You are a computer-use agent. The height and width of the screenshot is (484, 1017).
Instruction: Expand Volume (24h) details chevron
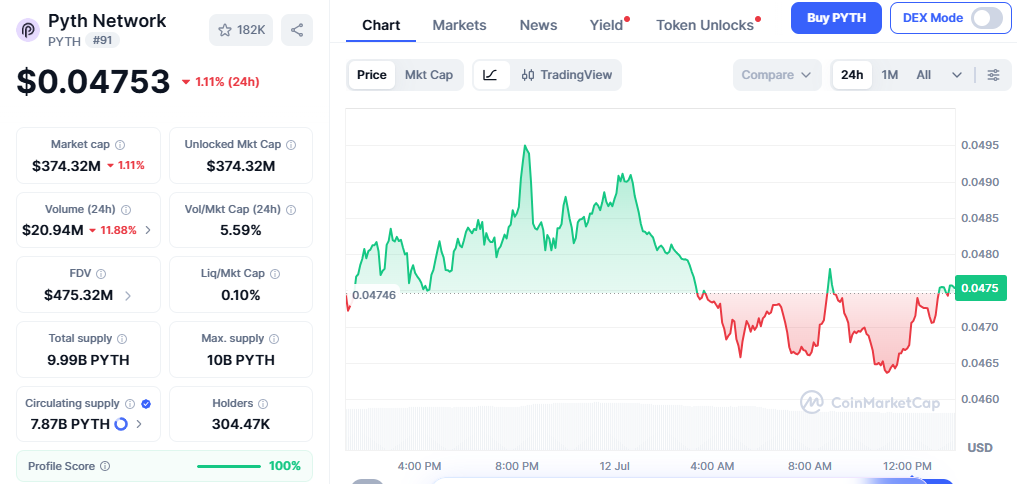149,230
